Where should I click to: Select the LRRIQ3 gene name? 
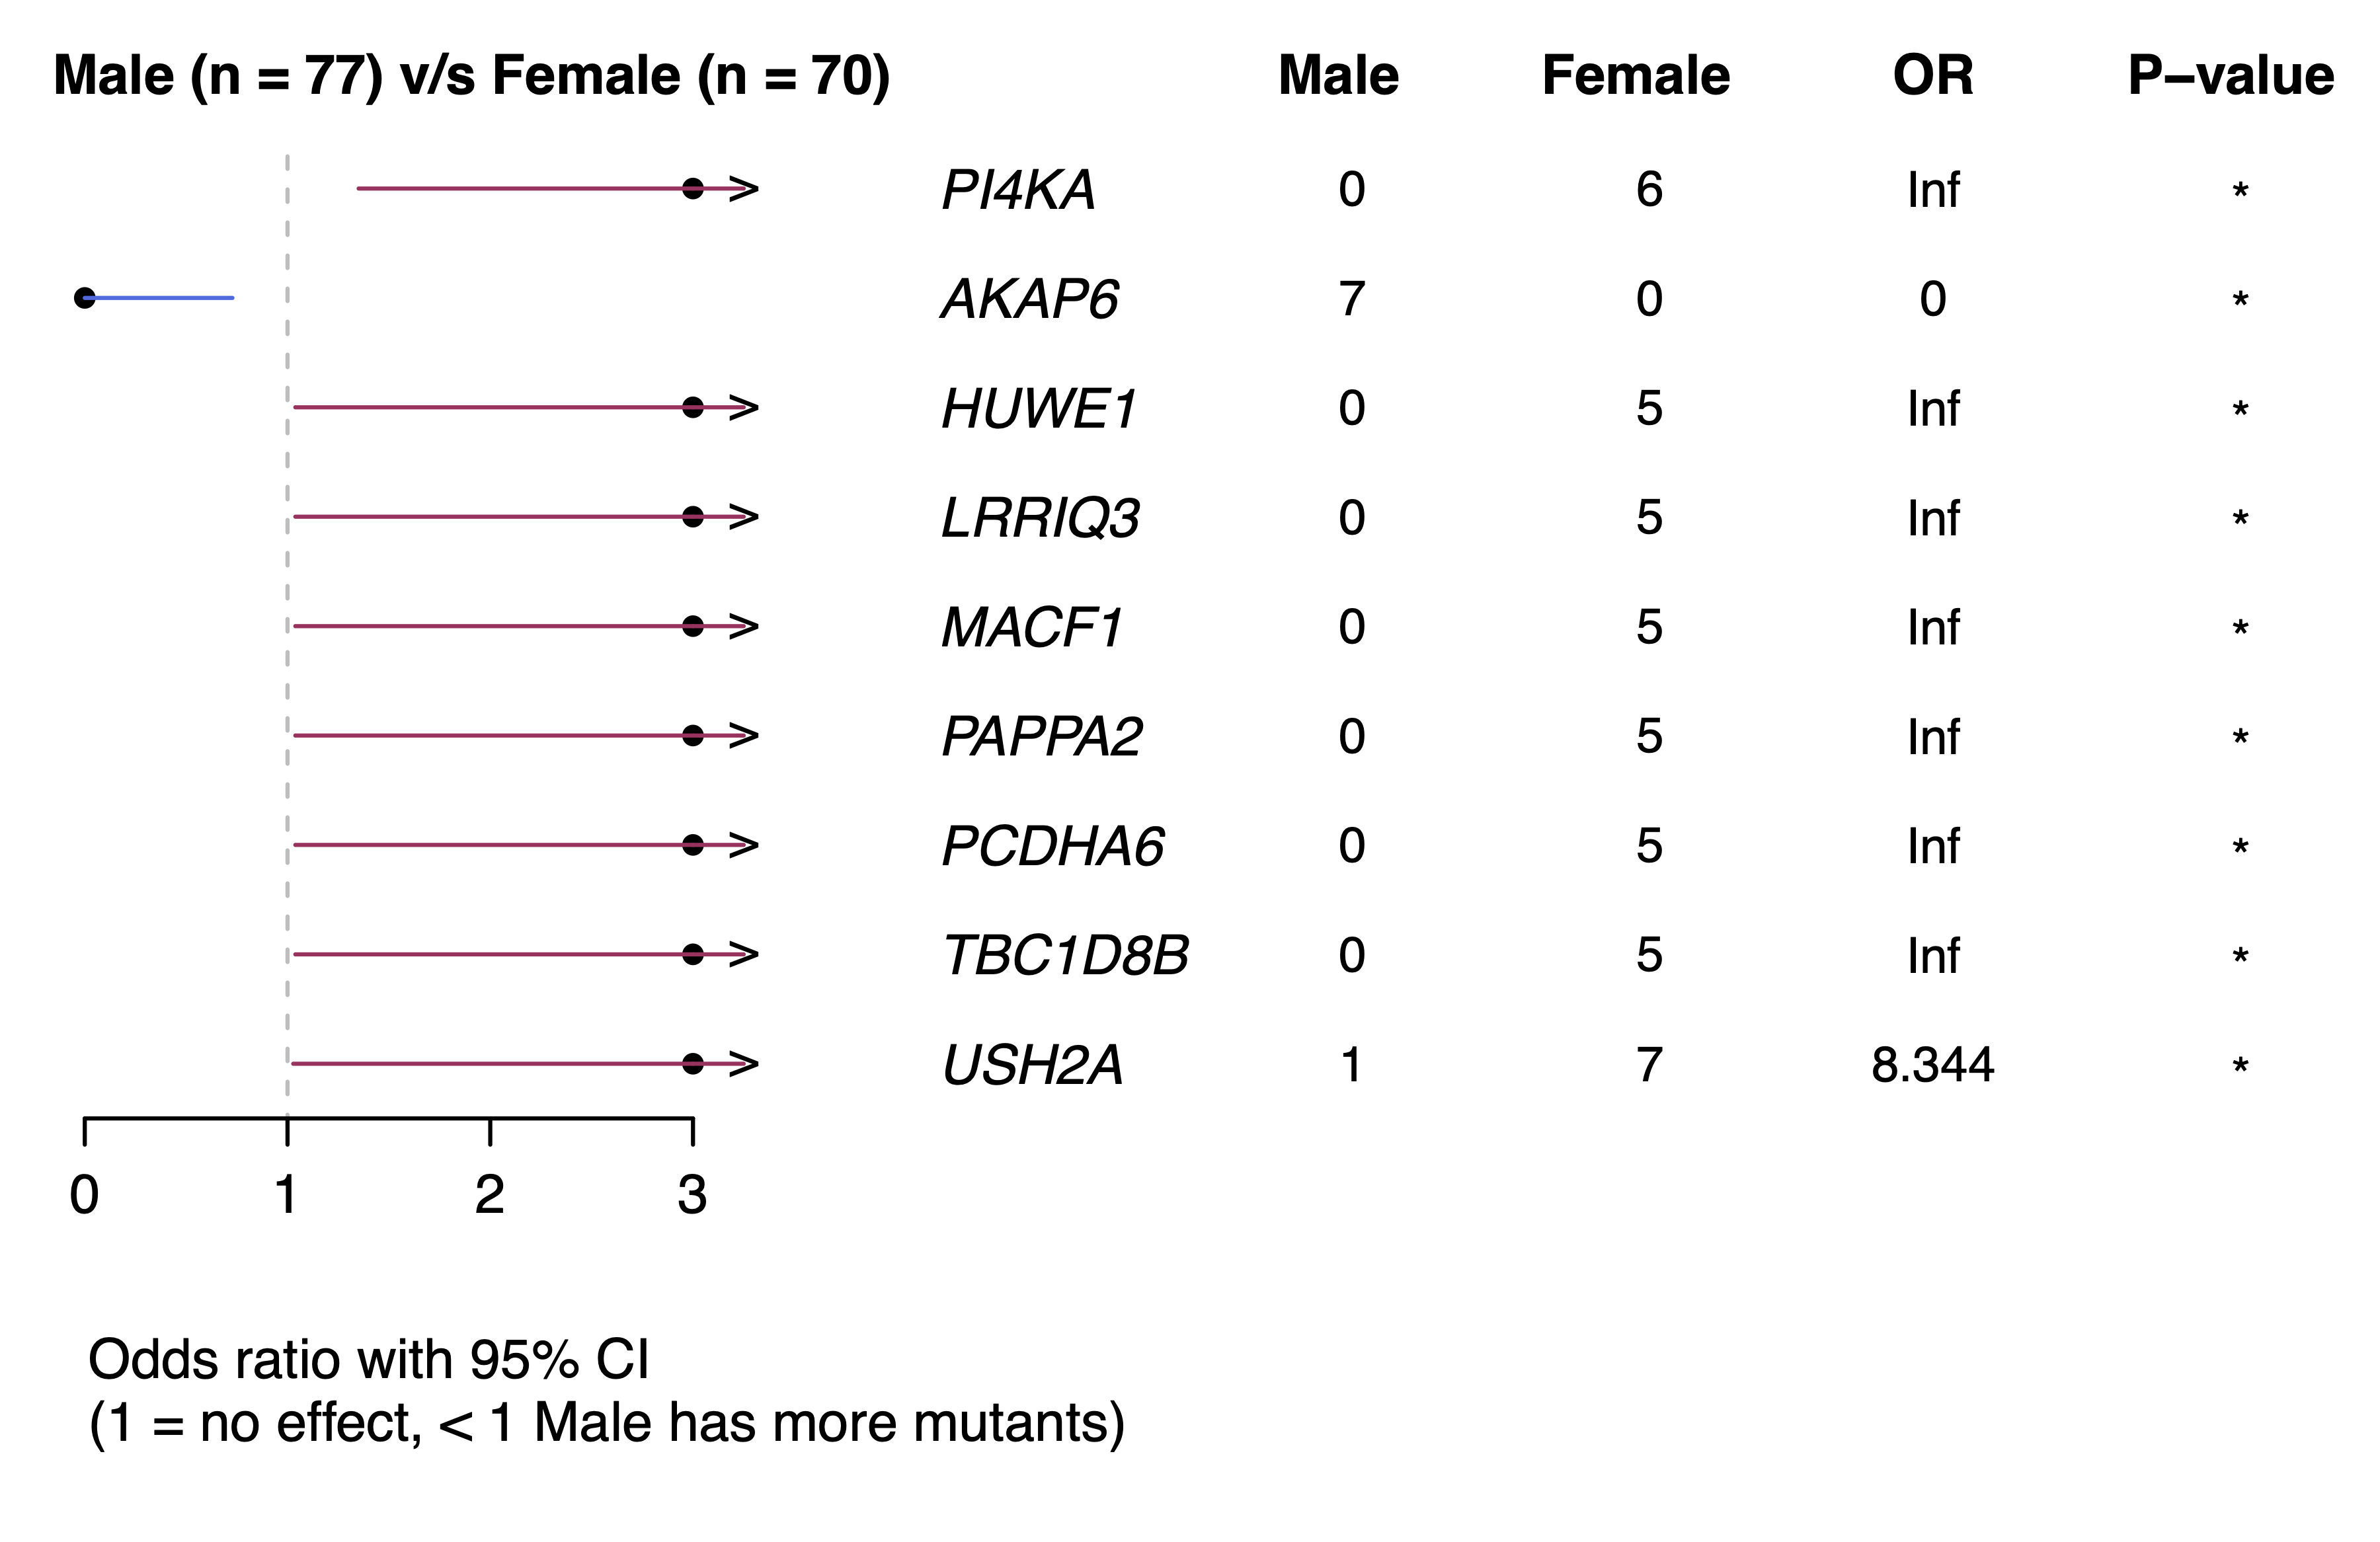click(x=1040, y=518)
